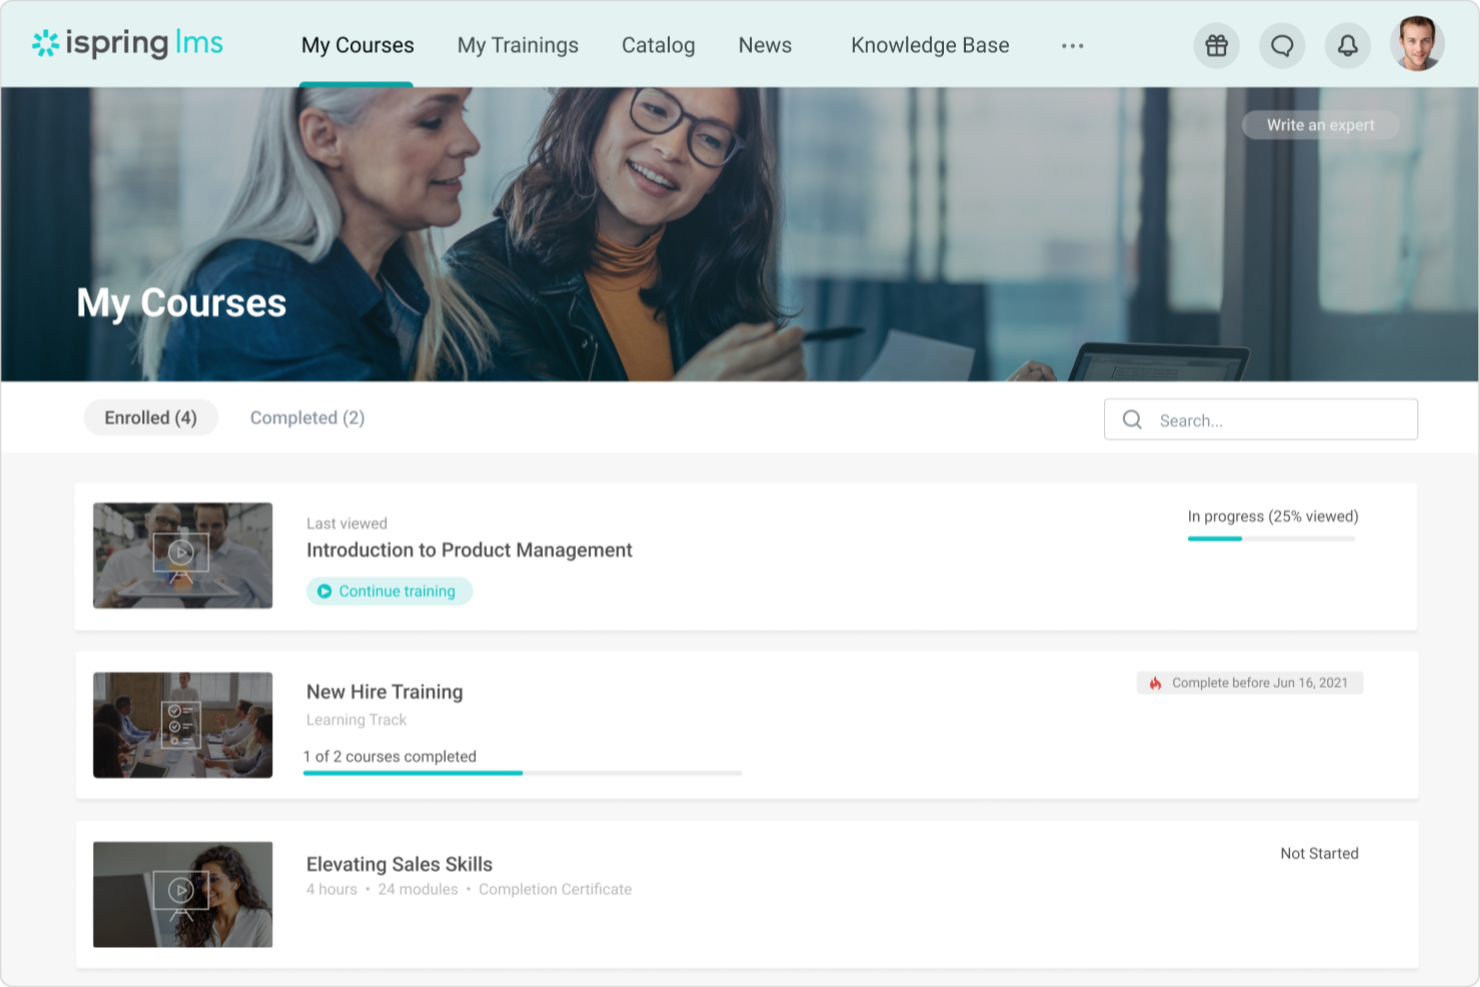This screenshot has height=987, width=1480.
Task: Play the Introduction to Product Management video thumbnail
Action: coord(182,555)
